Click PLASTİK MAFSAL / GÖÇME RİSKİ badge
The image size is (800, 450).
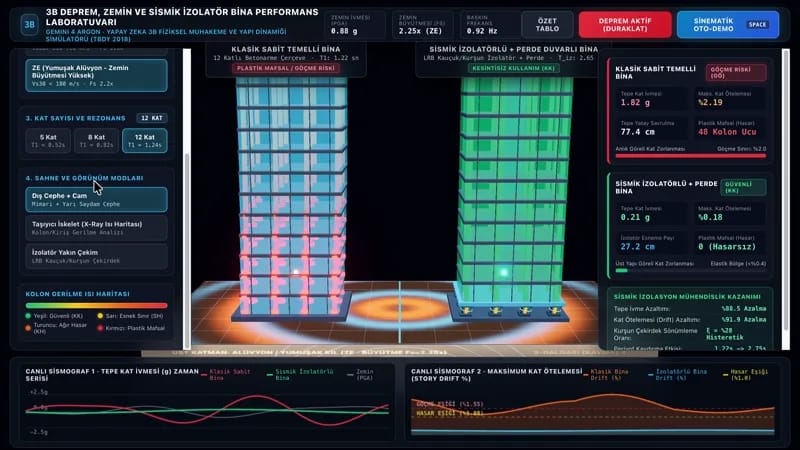click(286, 68)
